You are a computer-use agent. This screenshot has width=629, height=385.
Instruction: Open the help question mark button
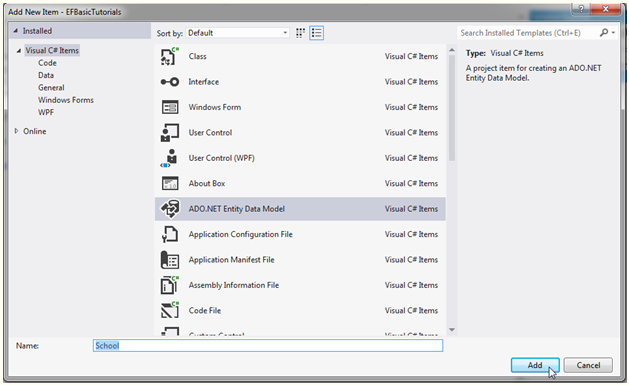(581, 9)
